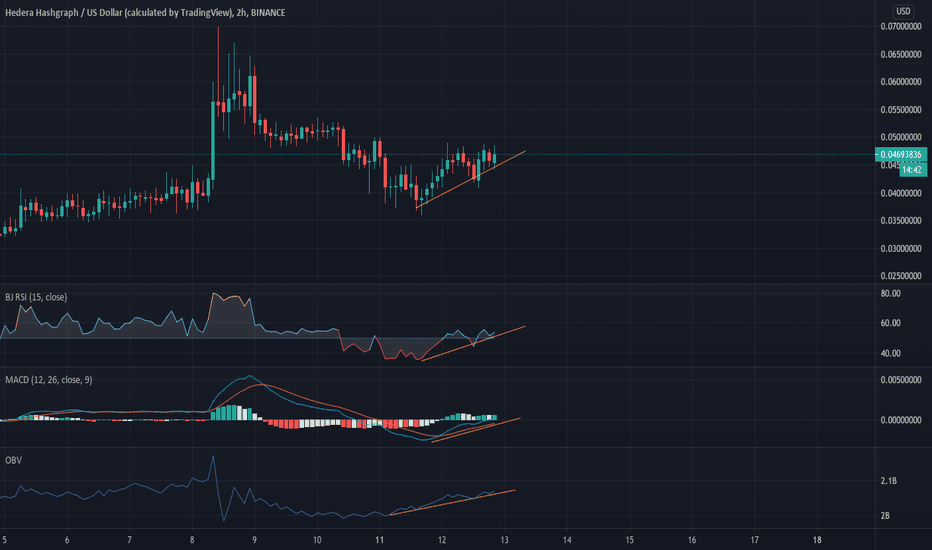The width and height of the screenshot is (932, 550).
Task: Click the OBV 2.1B axis label
Action: [889, 481]
